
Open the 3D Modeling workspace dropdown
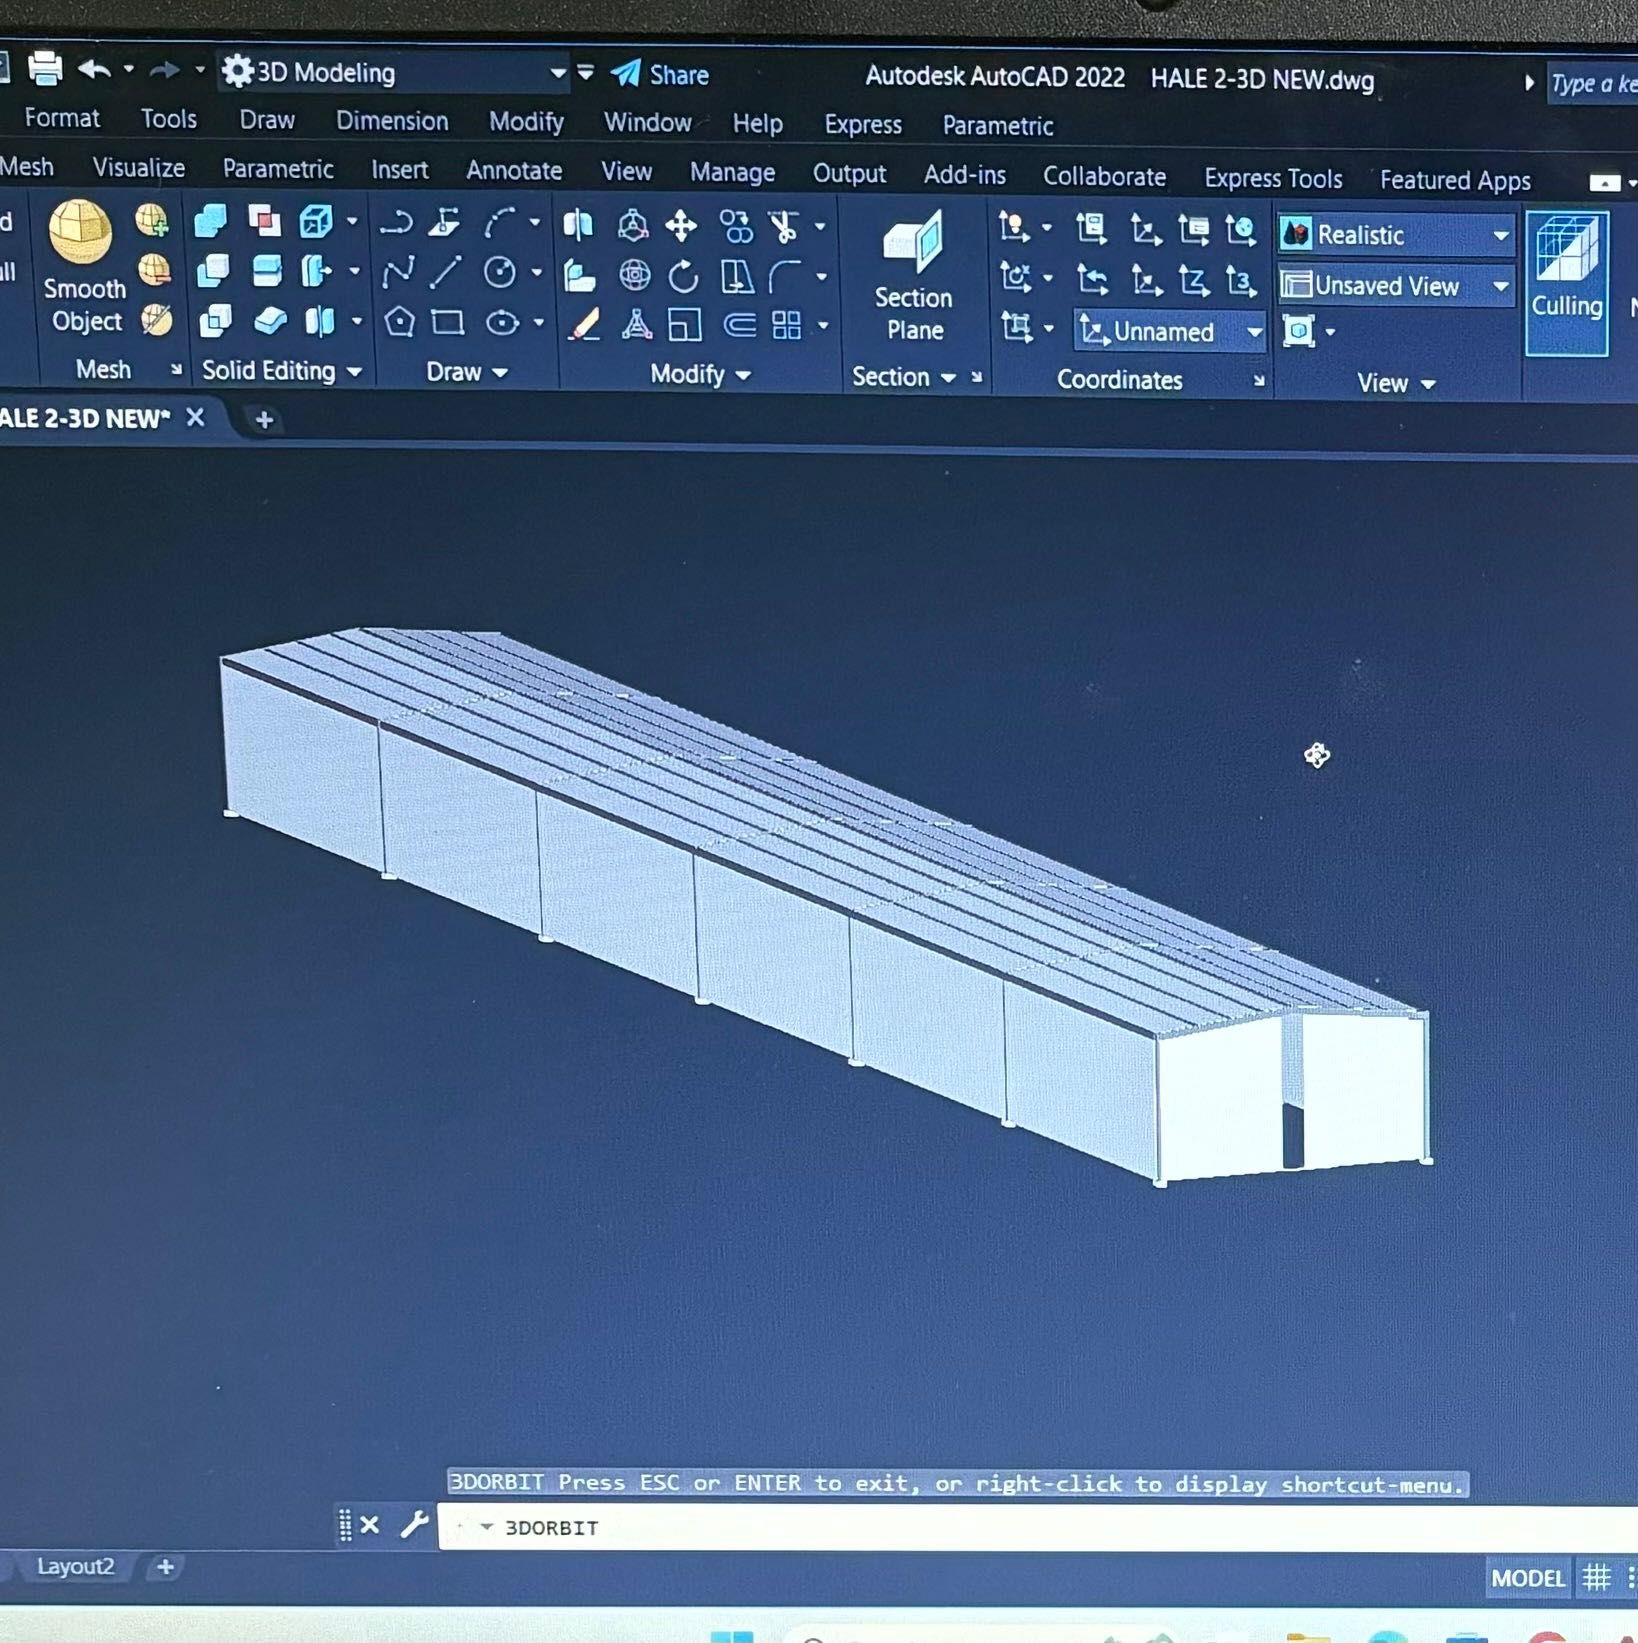tap(394, 73)
